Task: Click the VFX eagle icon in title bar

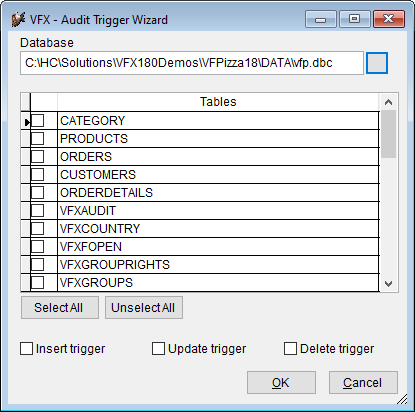Action: click(x=19, y=20)
